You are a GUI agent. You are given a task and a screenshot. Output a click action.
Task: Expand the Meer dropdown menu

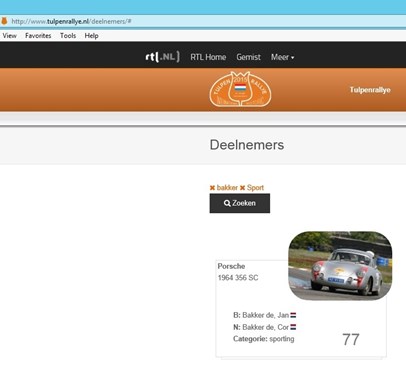pos(282,57)
